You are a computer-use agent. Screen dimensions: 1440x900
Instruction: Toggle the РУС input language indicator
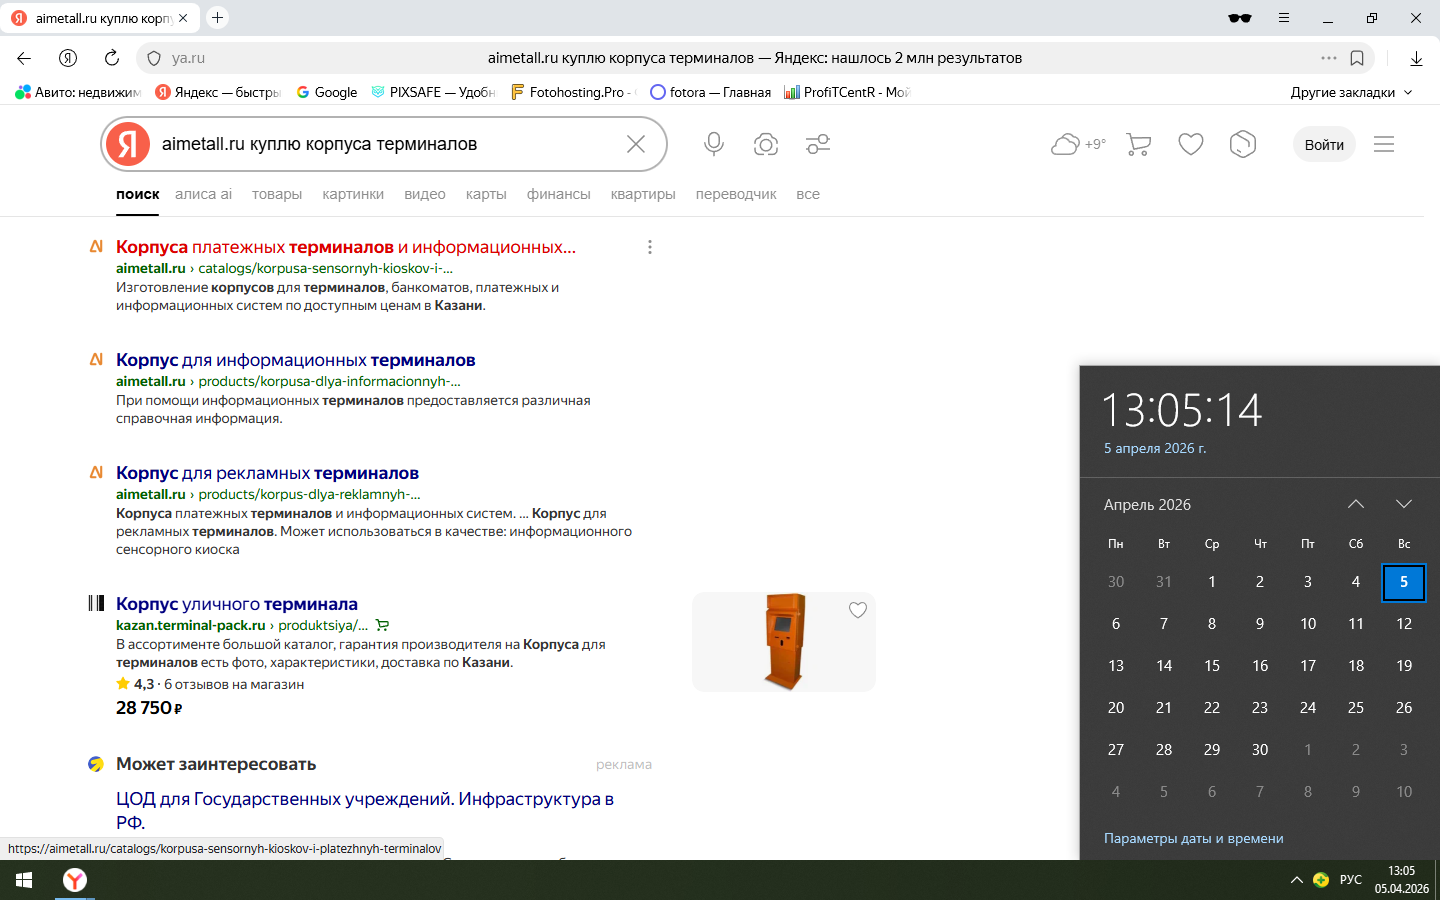[1351, 880]
